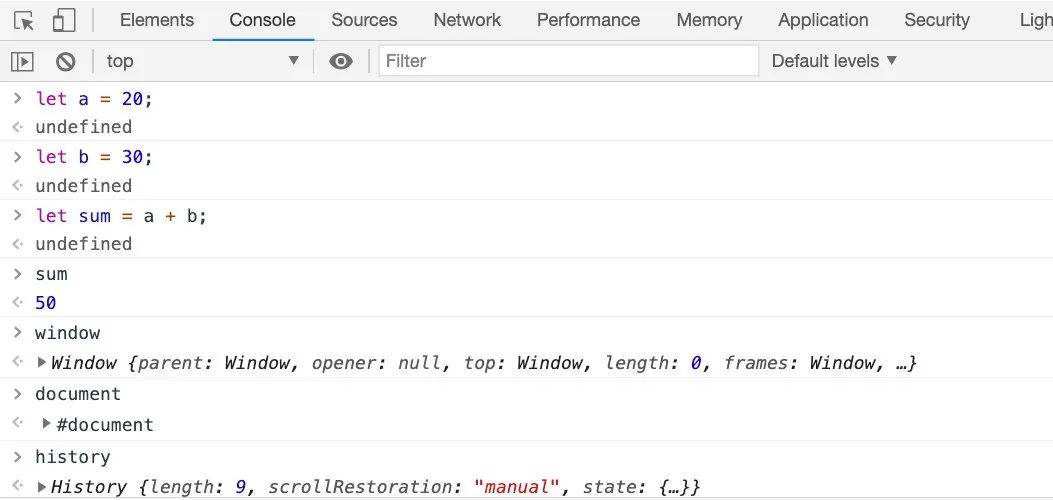Open the Default levels dropdown
Screen dimensions: 1053x500
(x=834, y=61)
